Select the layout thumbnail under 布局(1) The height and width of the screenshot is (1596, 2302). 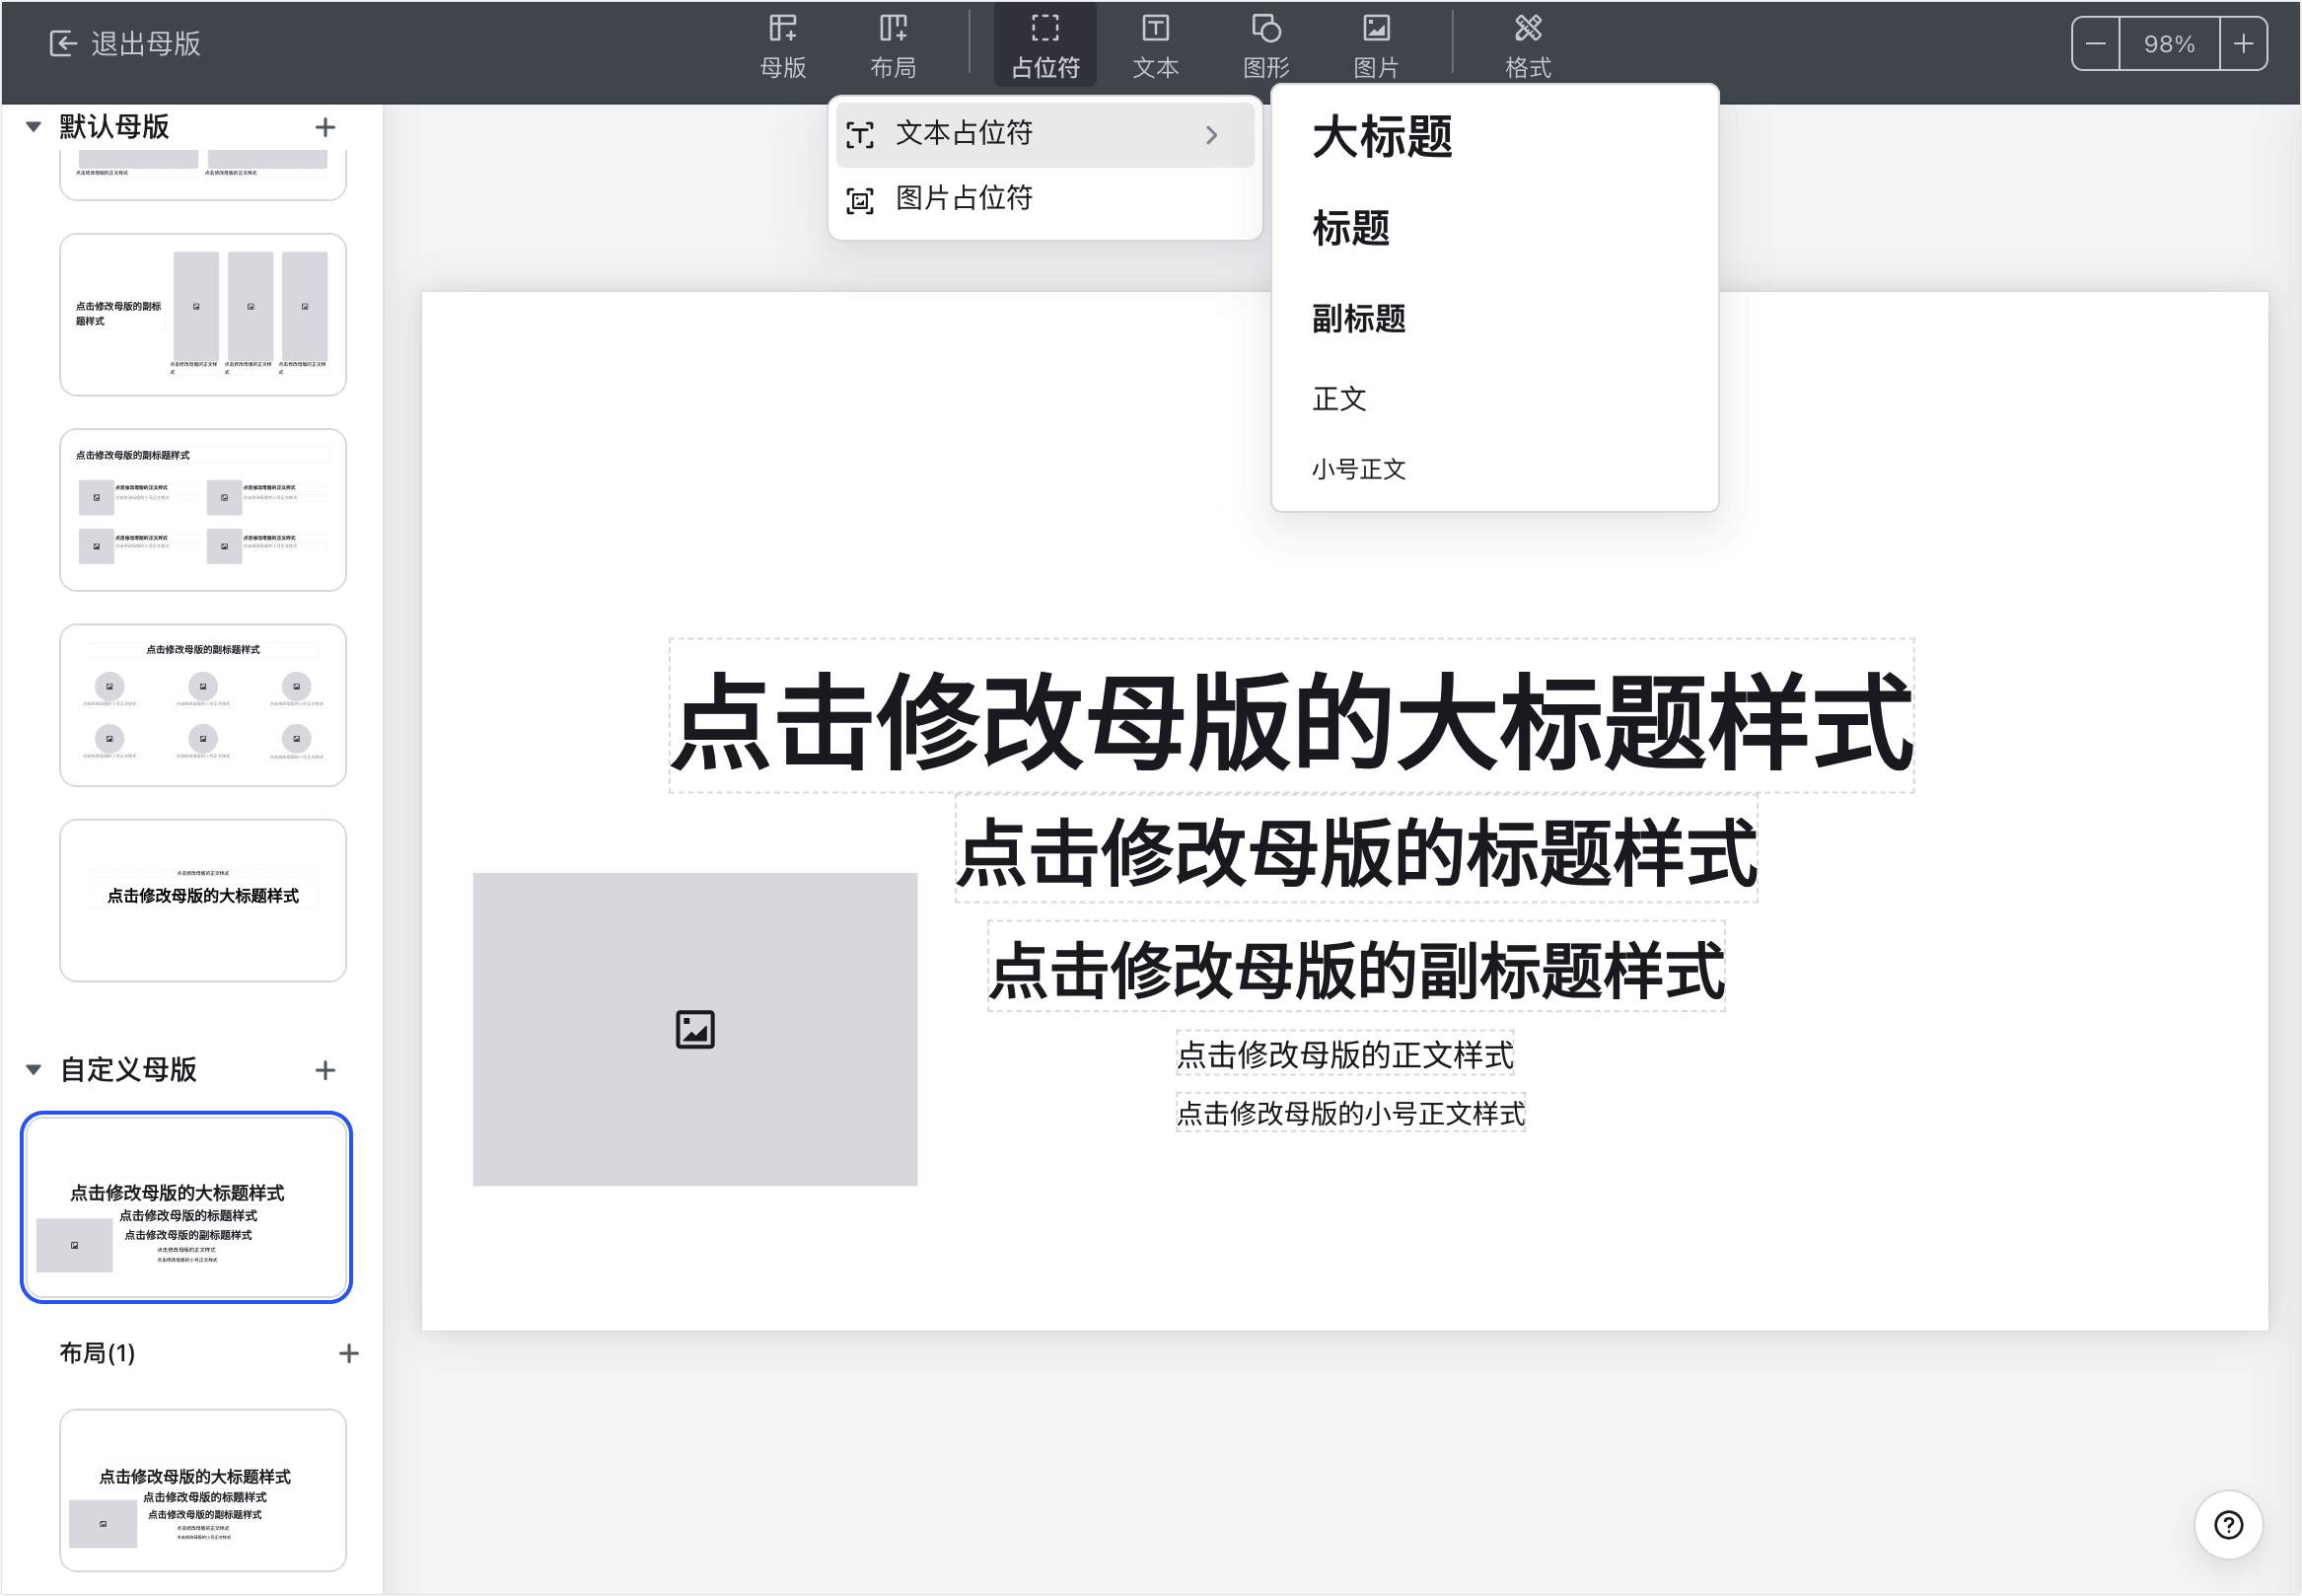(203, 1490)
